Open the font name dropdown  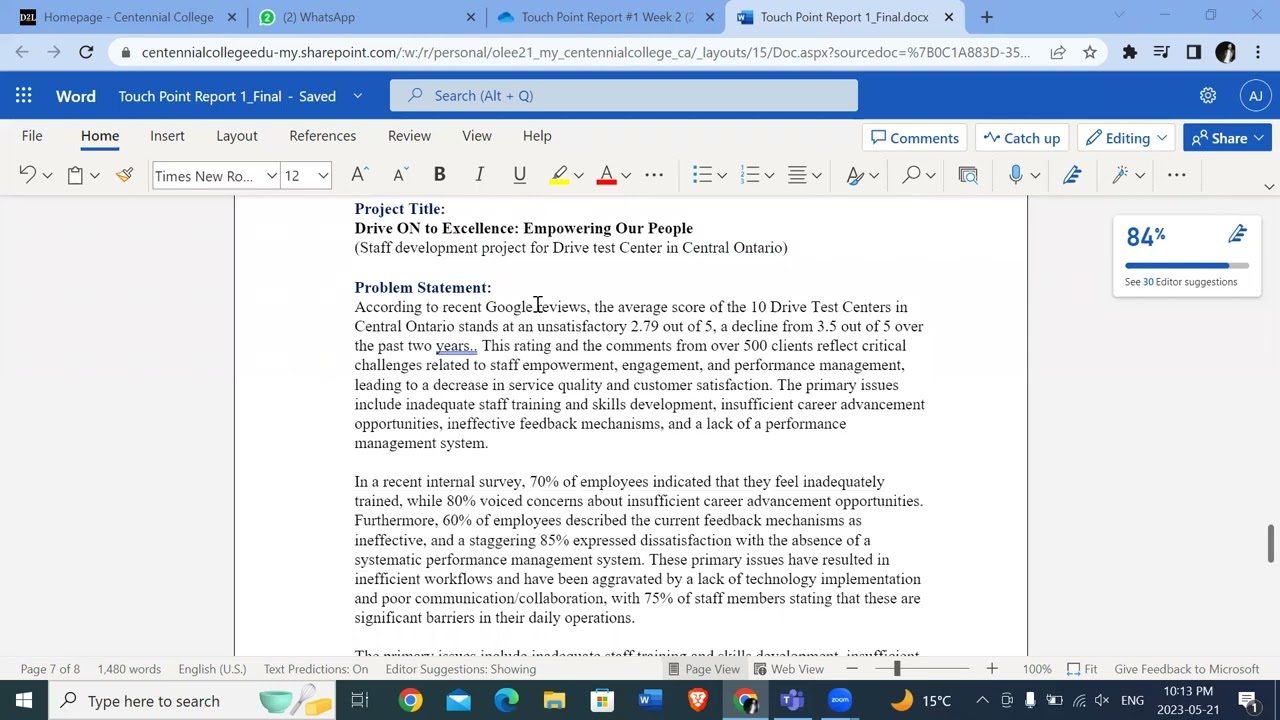click(271, 176)
